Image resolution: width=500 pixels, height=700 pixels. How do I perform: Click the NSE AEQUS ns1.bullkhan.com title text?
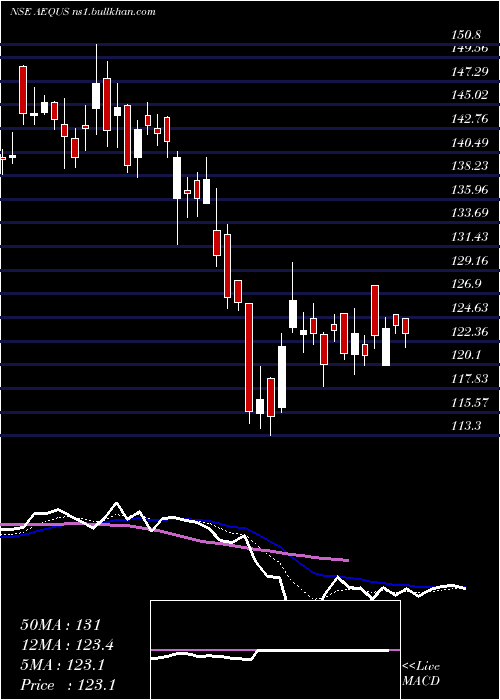pos(83,12)
